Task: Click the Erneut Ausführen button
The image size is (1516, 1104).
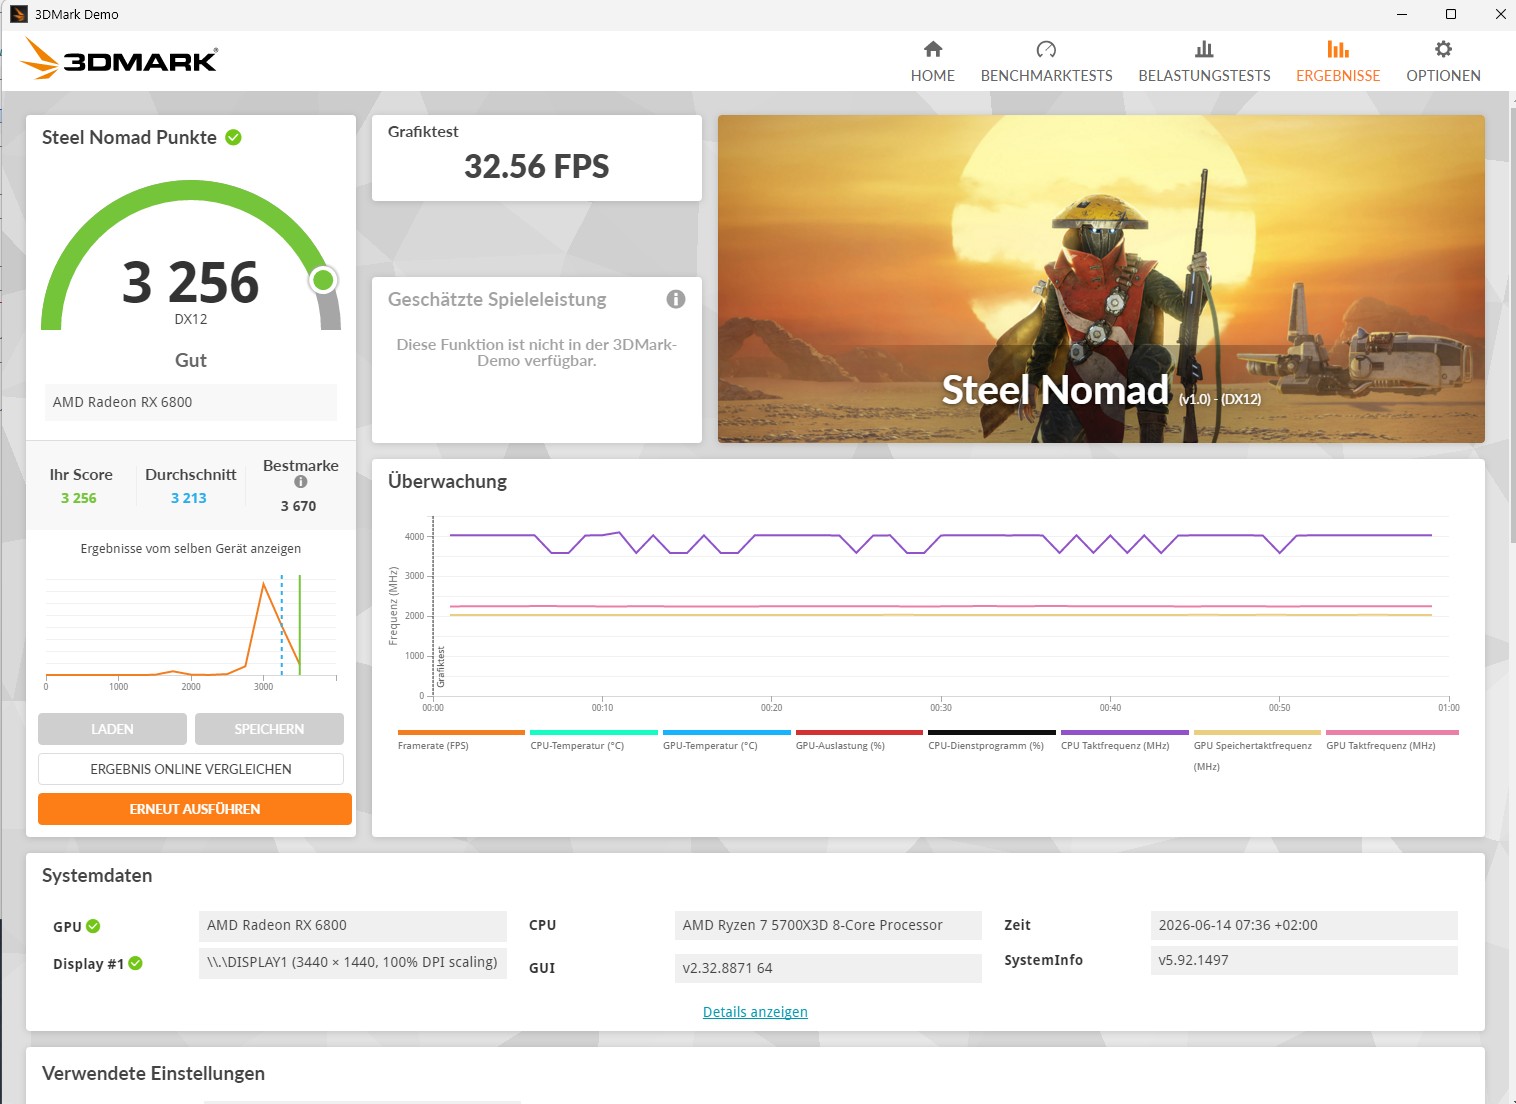Action: [x=195, y=809]
